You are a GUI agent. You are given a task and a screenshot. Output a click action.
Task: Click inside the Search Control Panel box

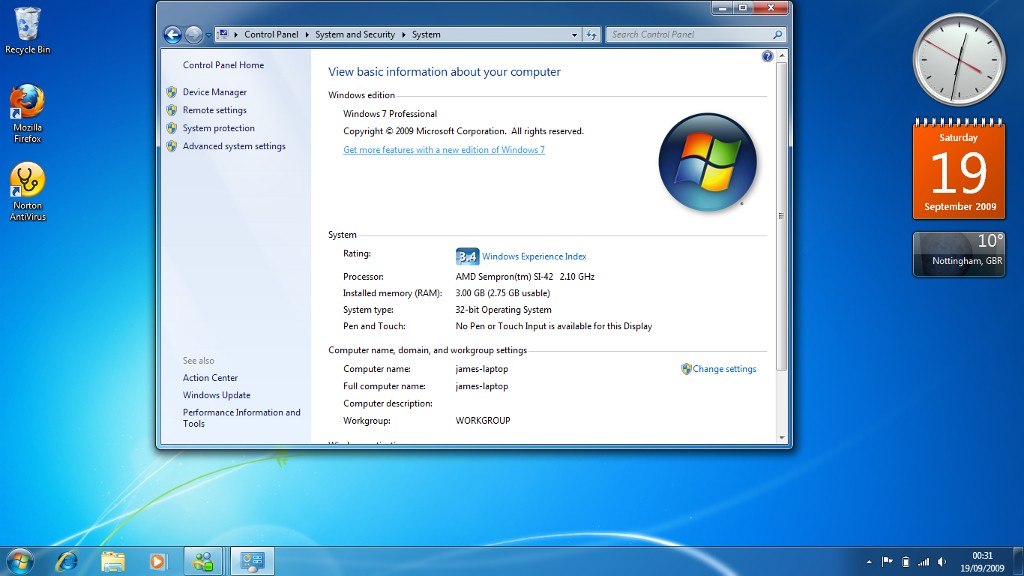695,33
